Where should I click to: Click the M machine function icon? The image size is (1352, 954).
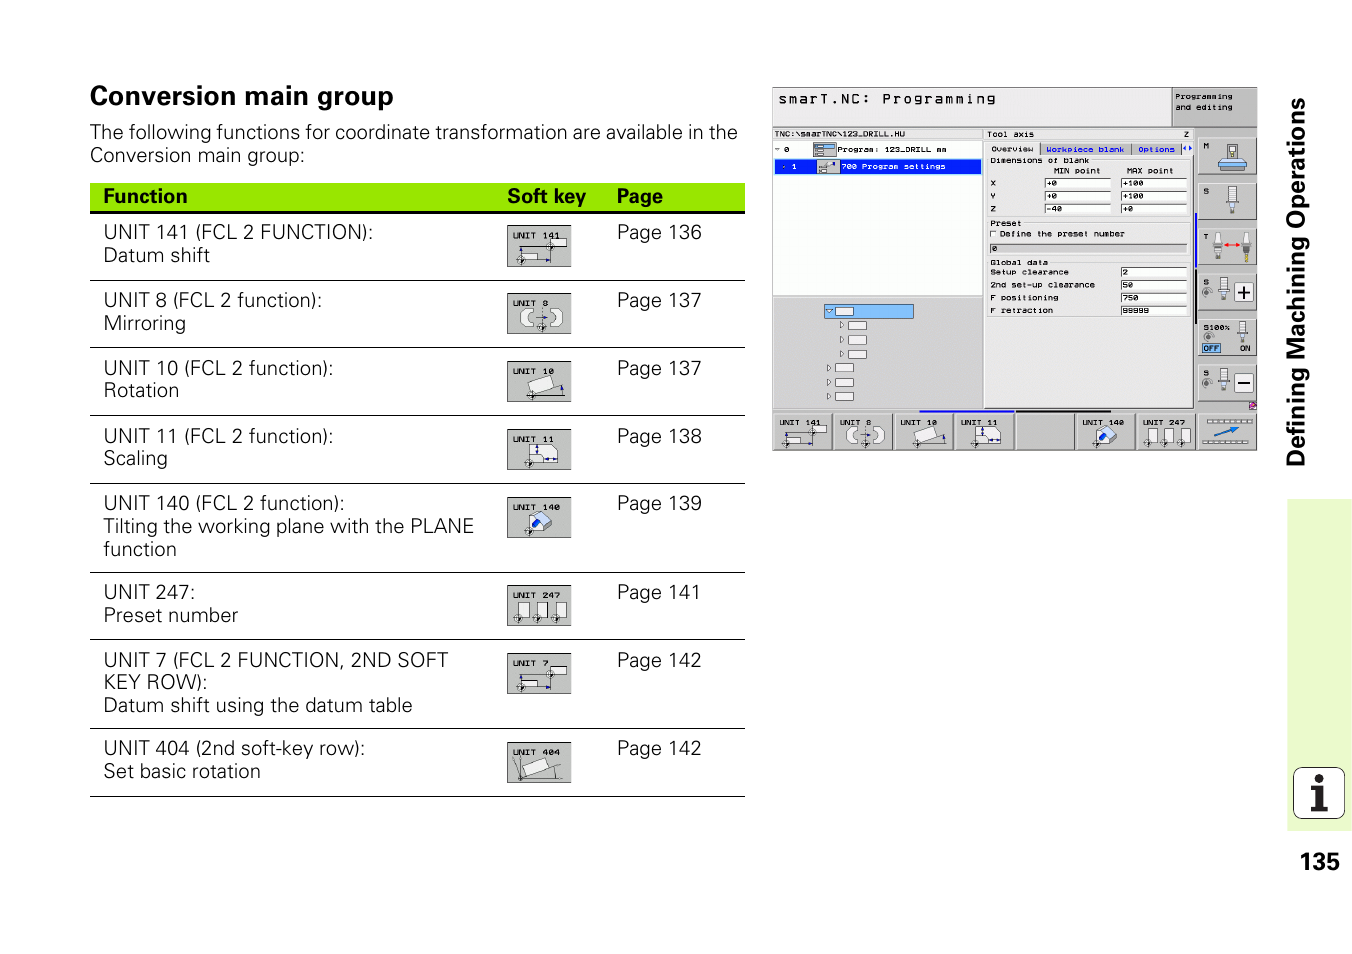[x=1227, y=156]
